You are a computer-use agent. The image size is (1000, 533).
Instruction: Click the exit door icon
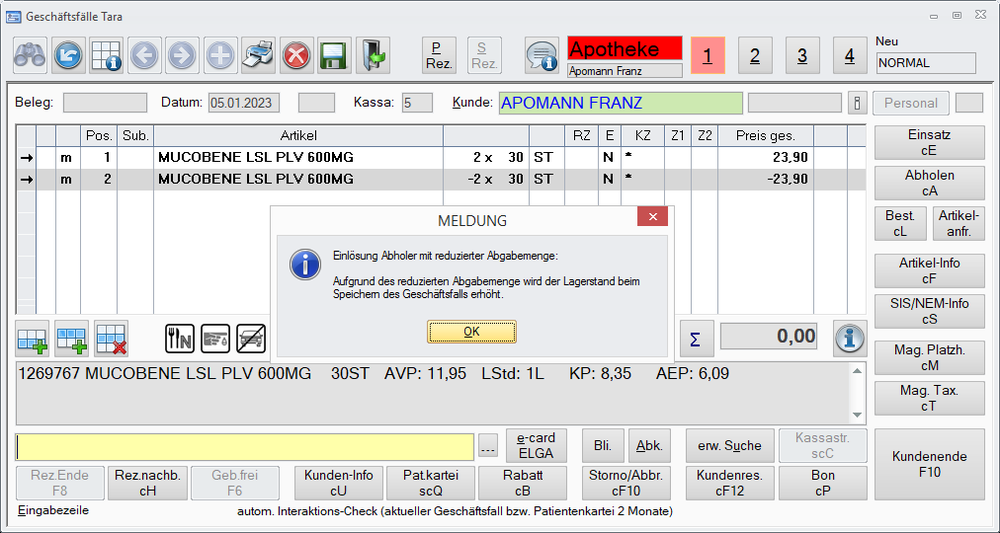pos(372,55)
